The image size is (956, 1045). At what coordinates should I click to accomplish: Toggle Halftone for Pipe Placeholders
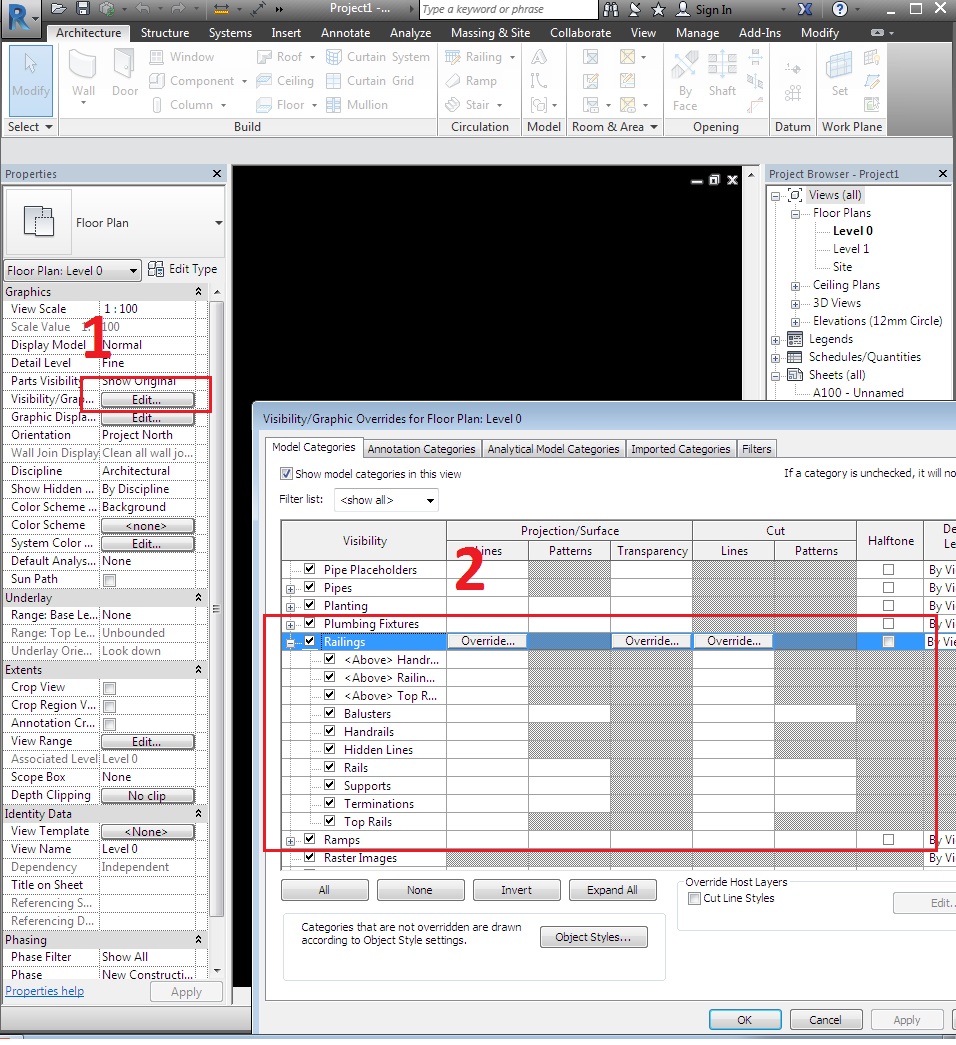coord(888,569)
